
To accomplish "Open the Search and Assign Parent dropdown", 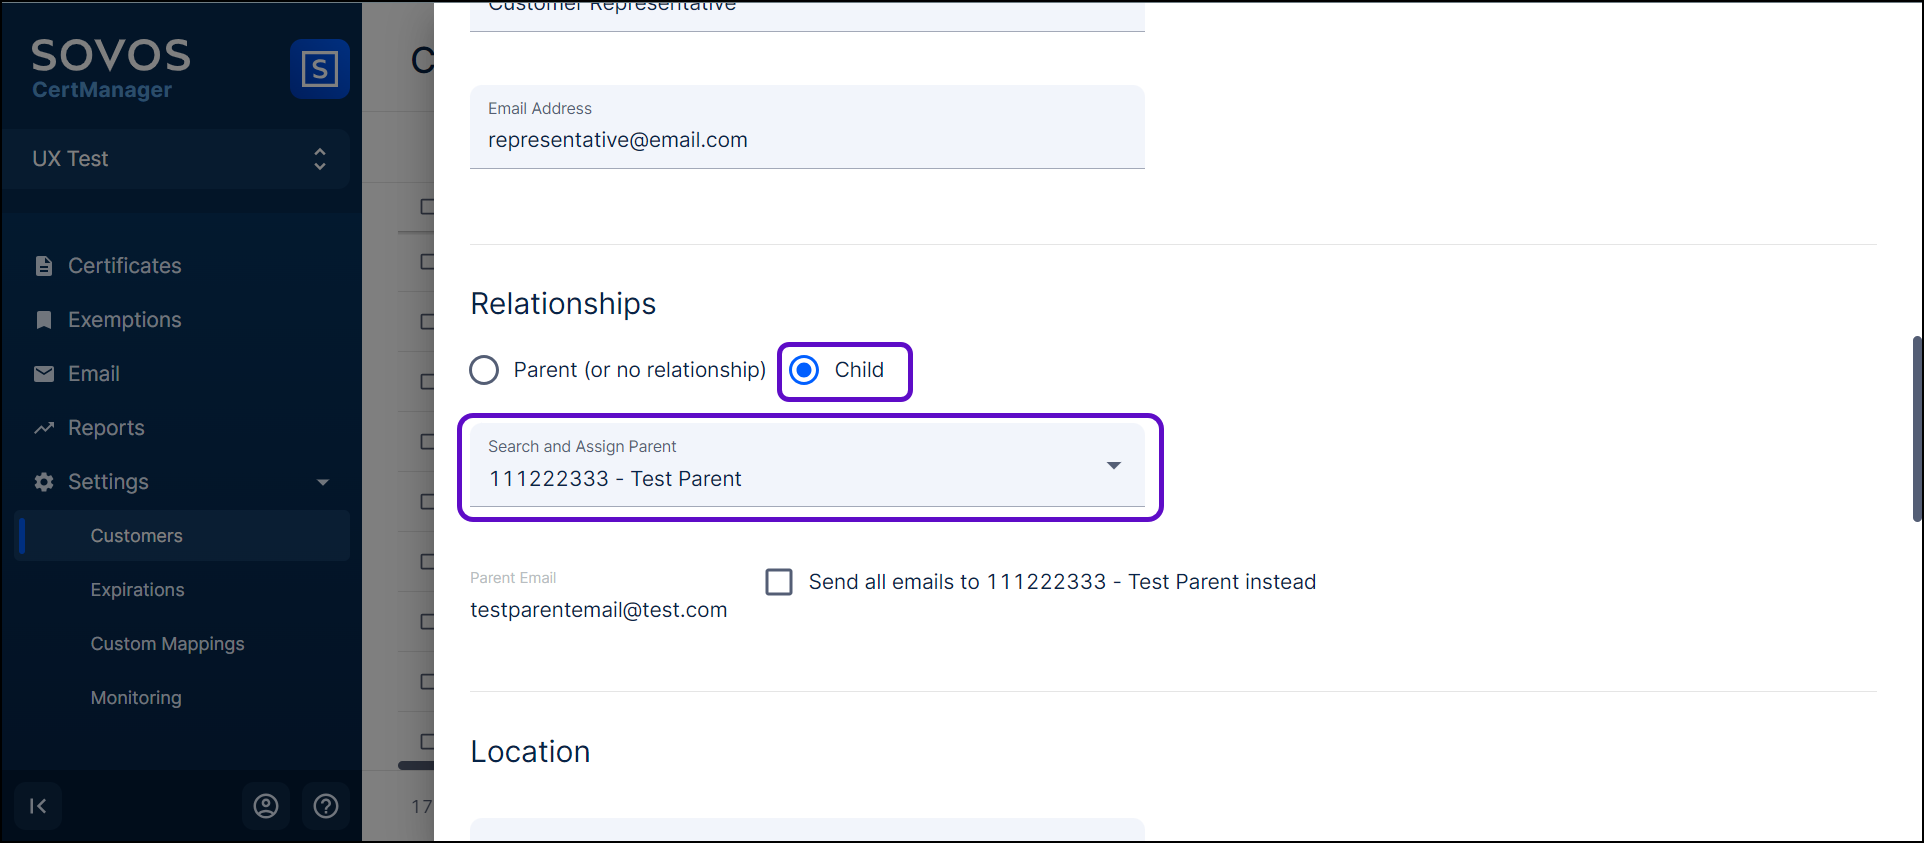I will pos(1113,466).
